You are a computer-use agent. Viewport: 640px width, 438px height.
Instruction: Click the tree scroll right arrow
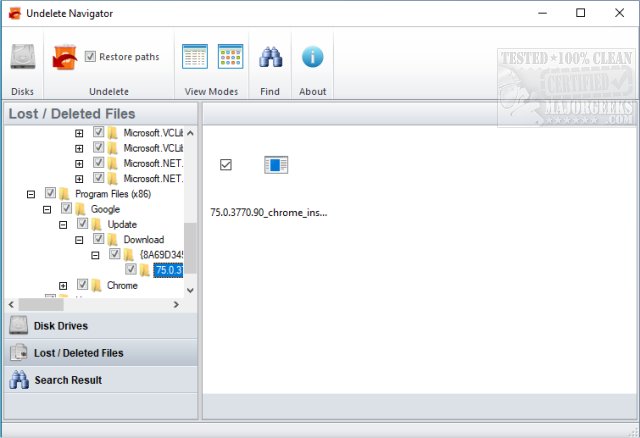176,305
